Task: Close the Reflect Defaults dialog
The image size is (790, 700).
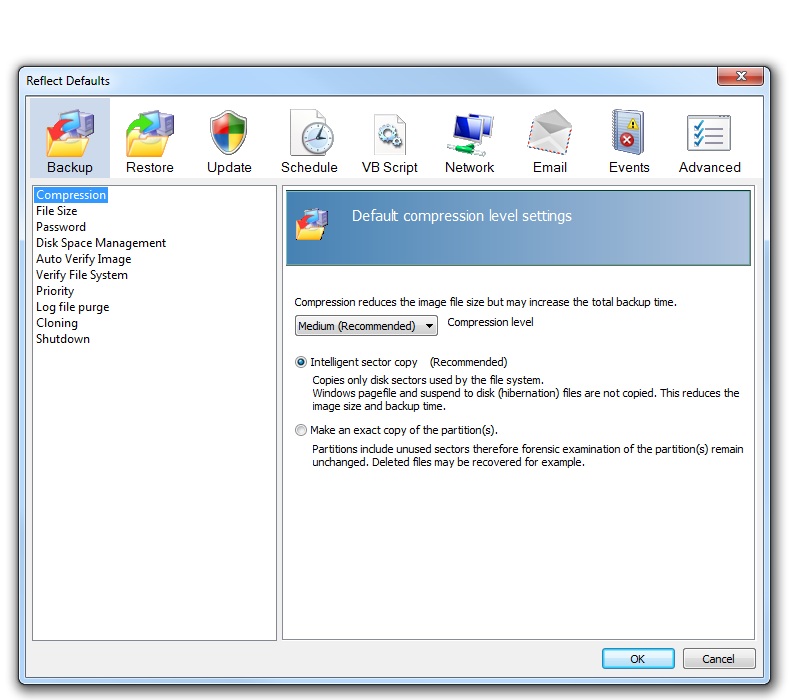Action: (x=742, y=78)
